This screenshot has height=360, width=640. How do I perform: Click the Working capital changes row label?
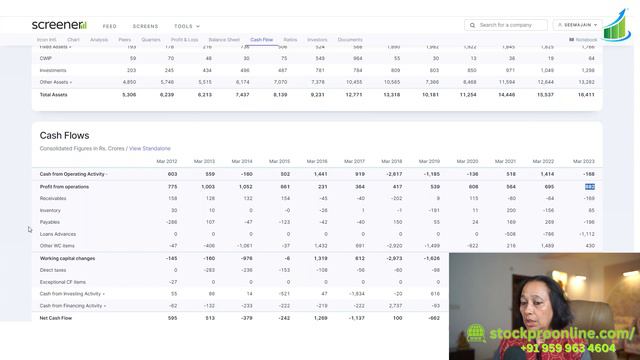coord(67,258)
